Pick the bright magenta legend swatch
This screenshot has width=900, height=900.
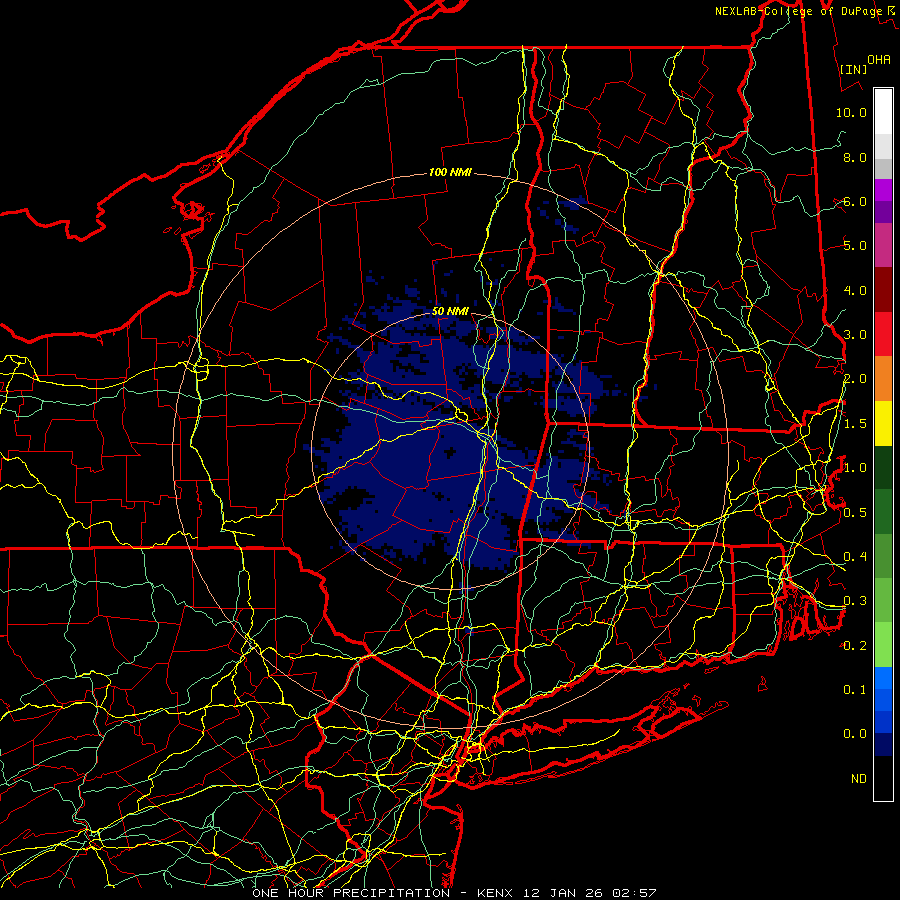pyautogui.click(x=883, y=190)
